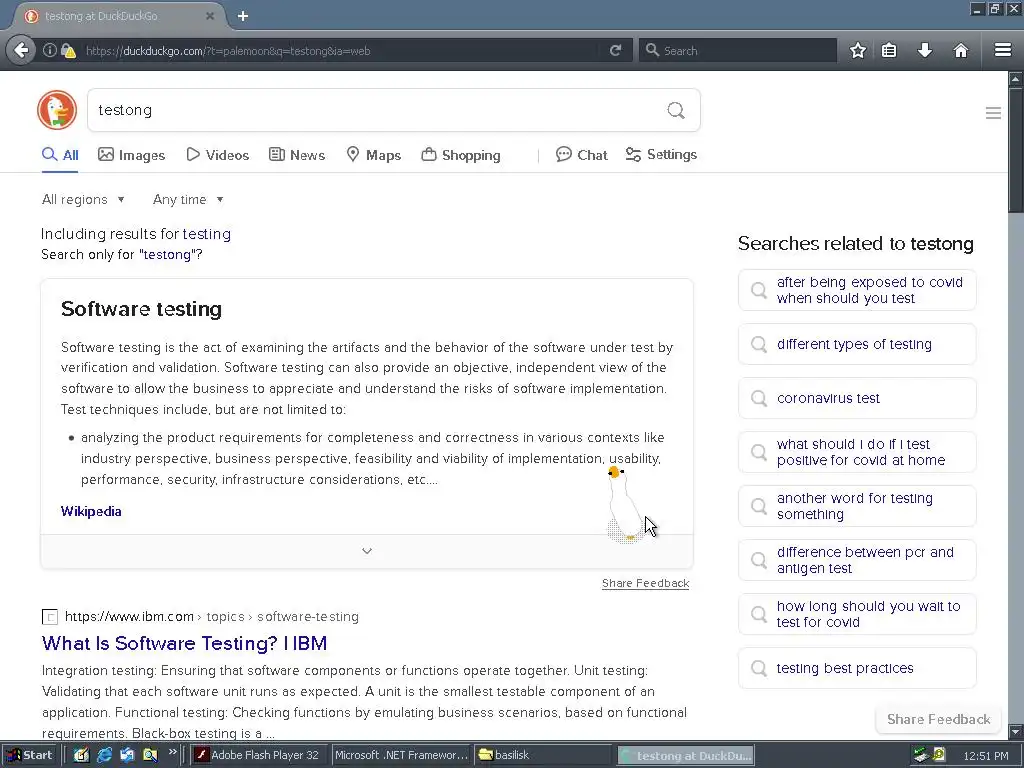The image size is (1024, 768).
Task: Click the warning lock icon in address bar
Action: click(x=69, y=50)
